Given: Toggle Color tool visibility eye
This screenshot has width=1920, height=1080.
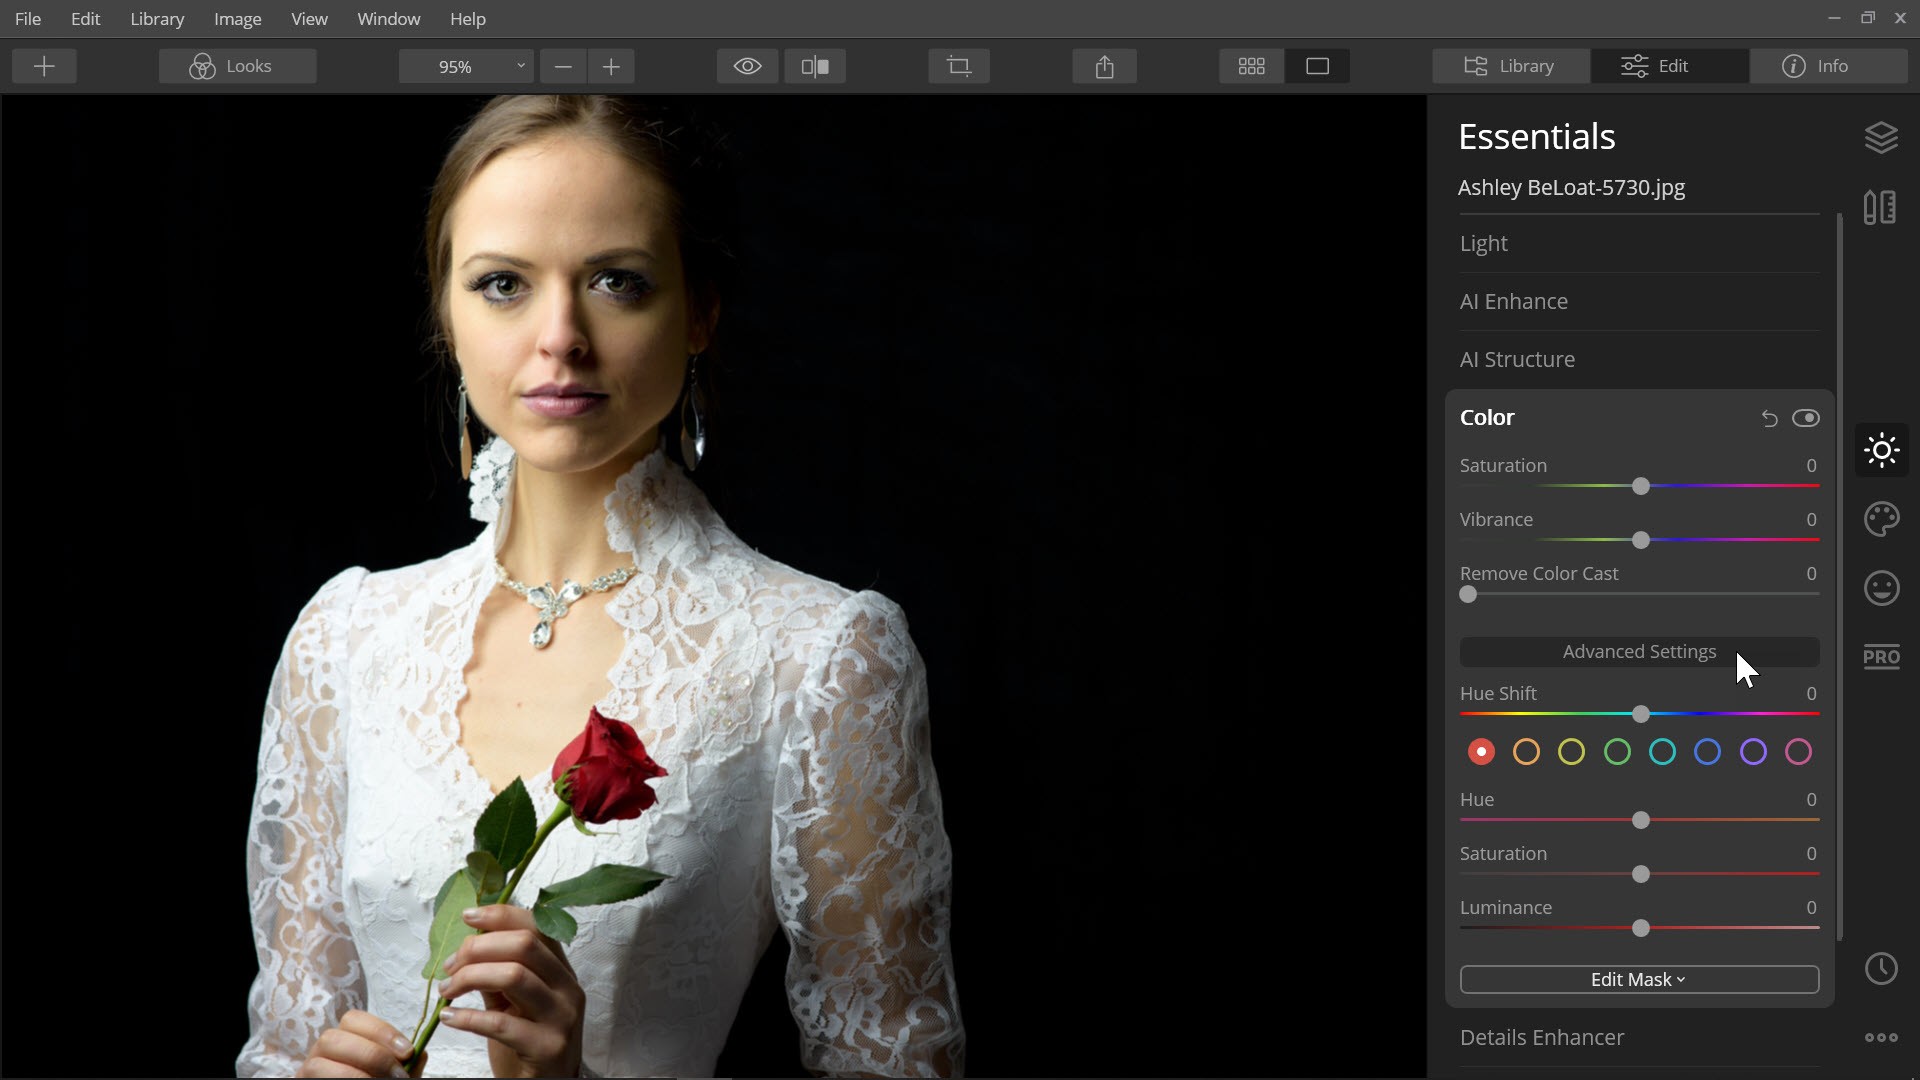Looking at the screenshot, I should point(1805,418).
